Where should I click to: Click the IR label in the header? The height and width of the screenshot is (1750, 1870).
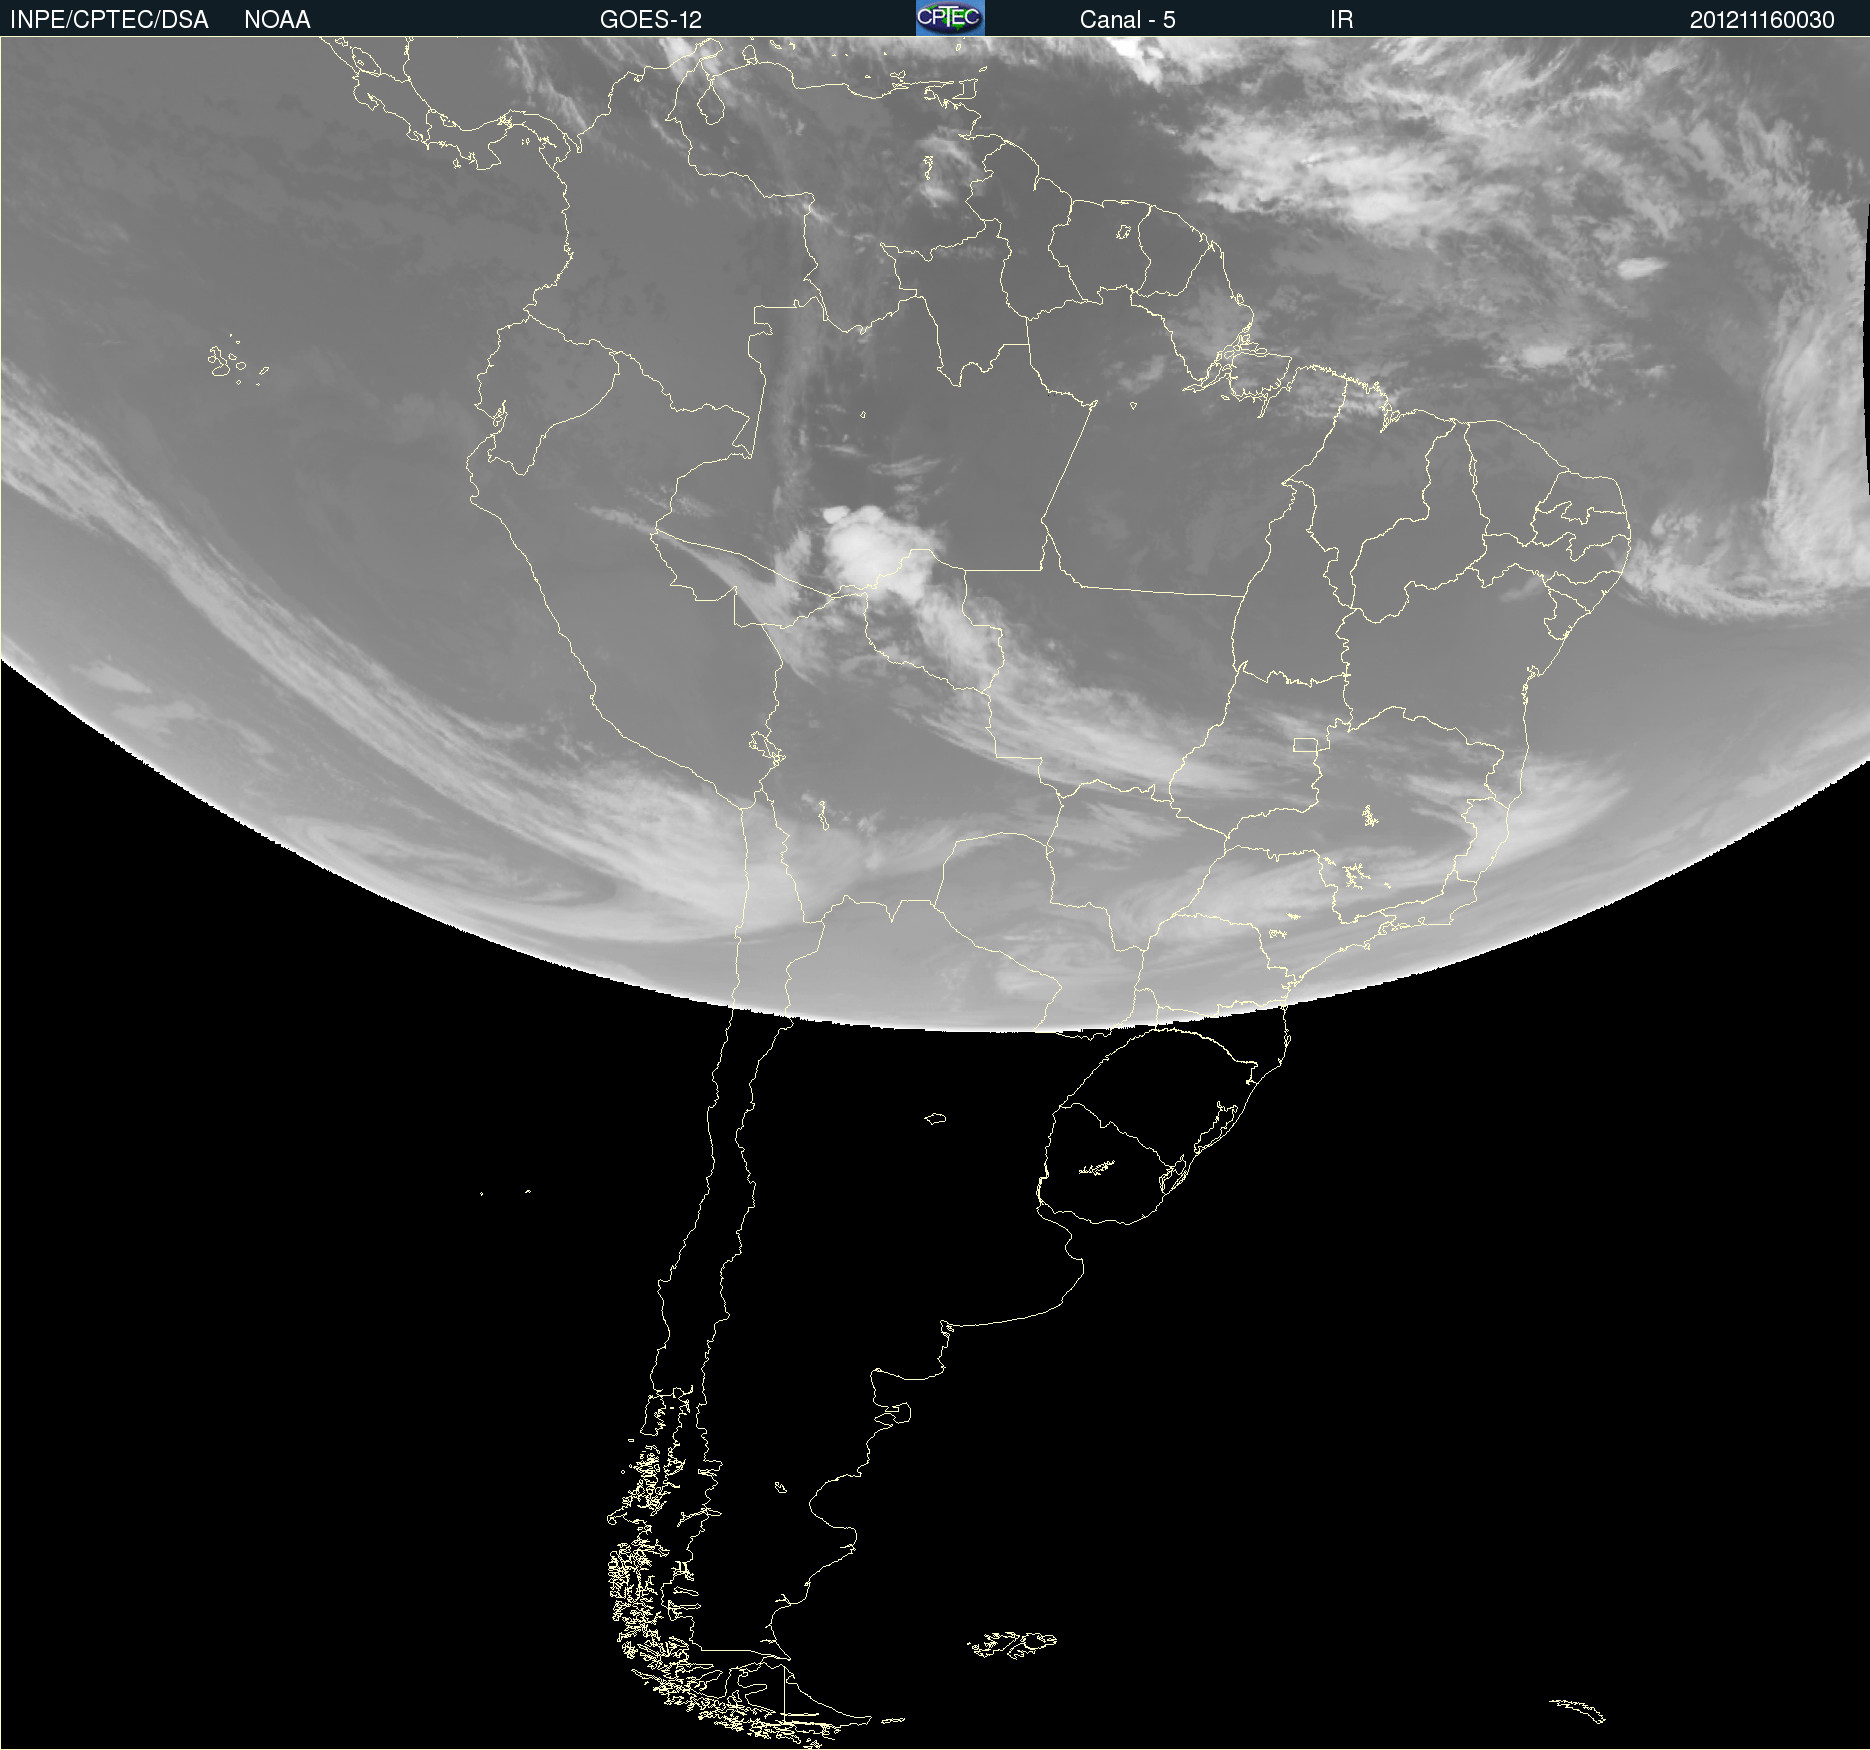point(1341,20)
